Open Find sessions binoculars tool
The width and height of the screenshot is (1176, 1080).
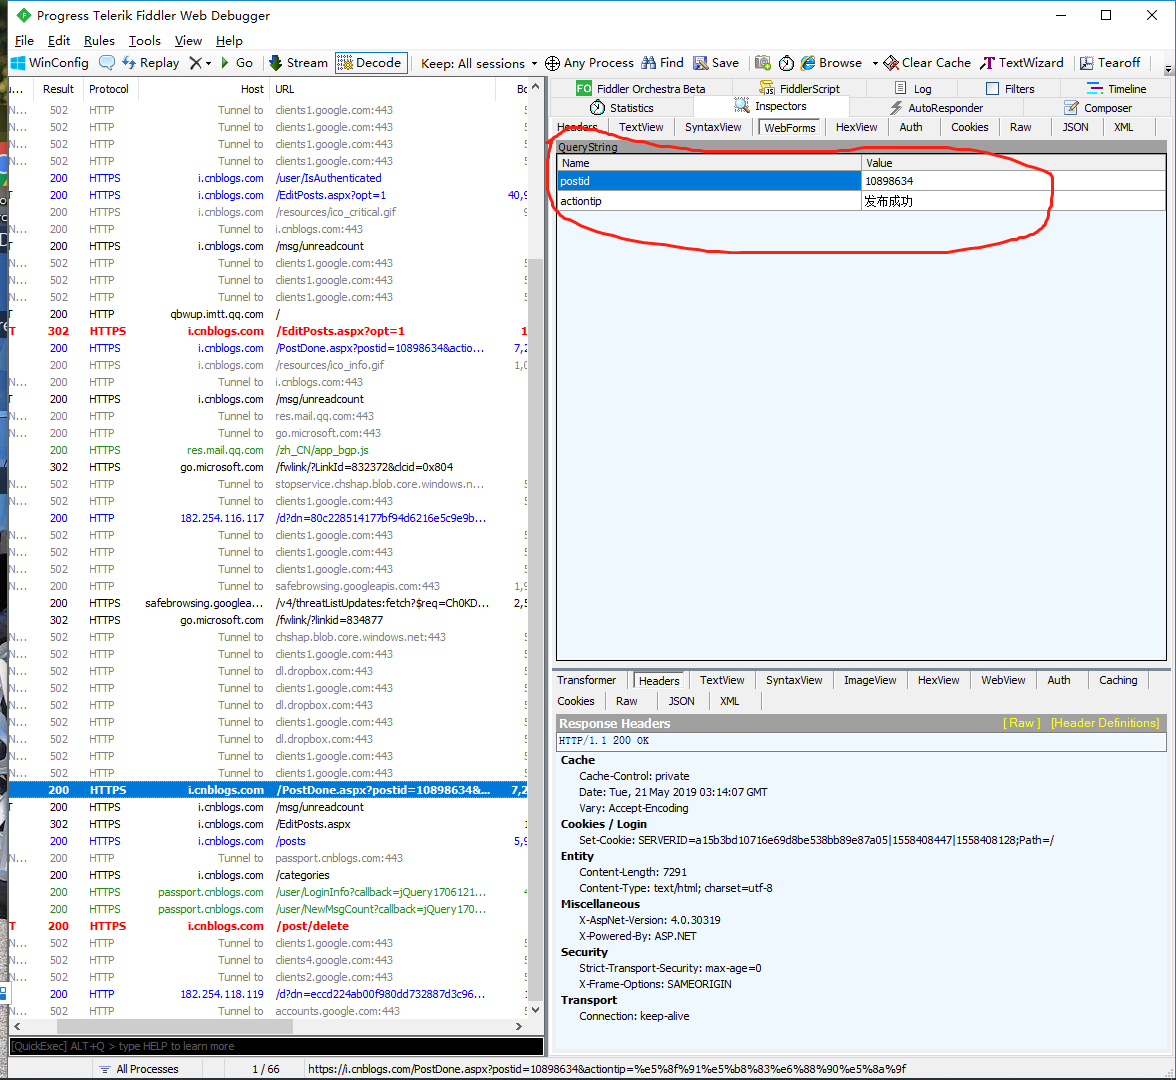tap(662, 63)
